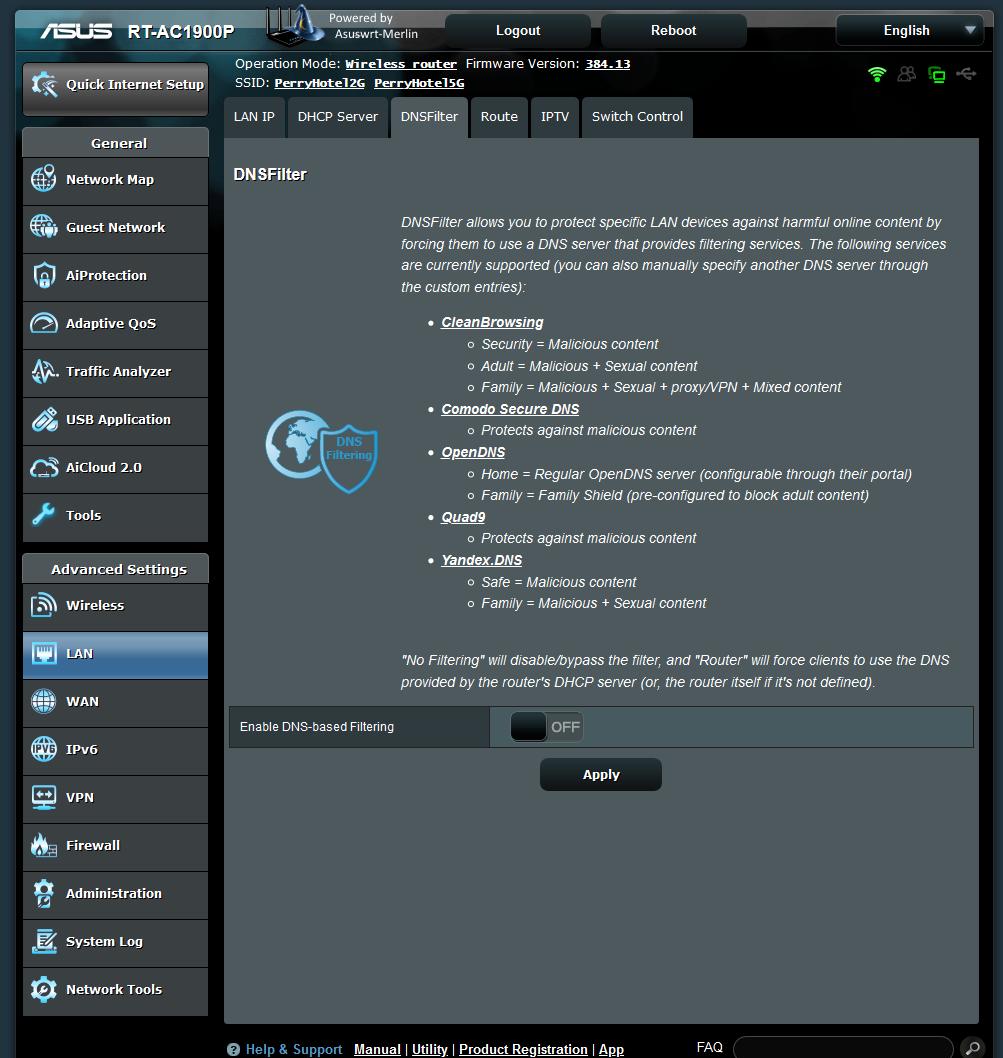Click the Help & Support question icon
This screenshot has height=1058, width=1003.
tap(234, 1049)
